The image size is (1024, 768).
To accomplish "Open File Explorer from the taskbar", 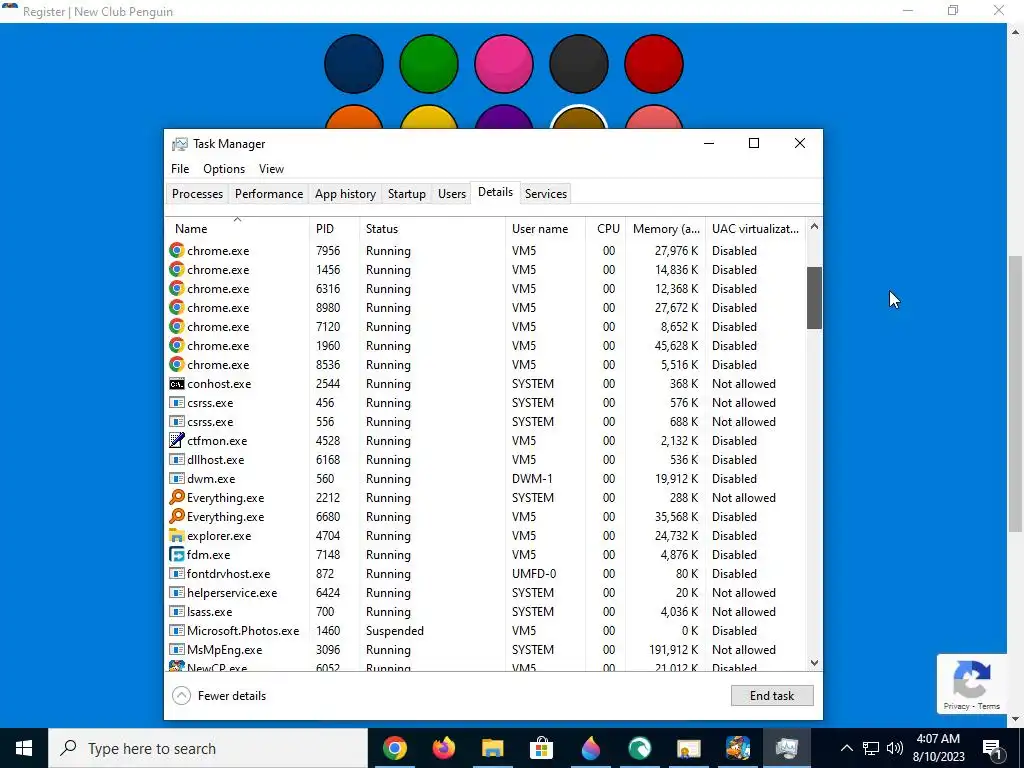I will click(492, 748).
